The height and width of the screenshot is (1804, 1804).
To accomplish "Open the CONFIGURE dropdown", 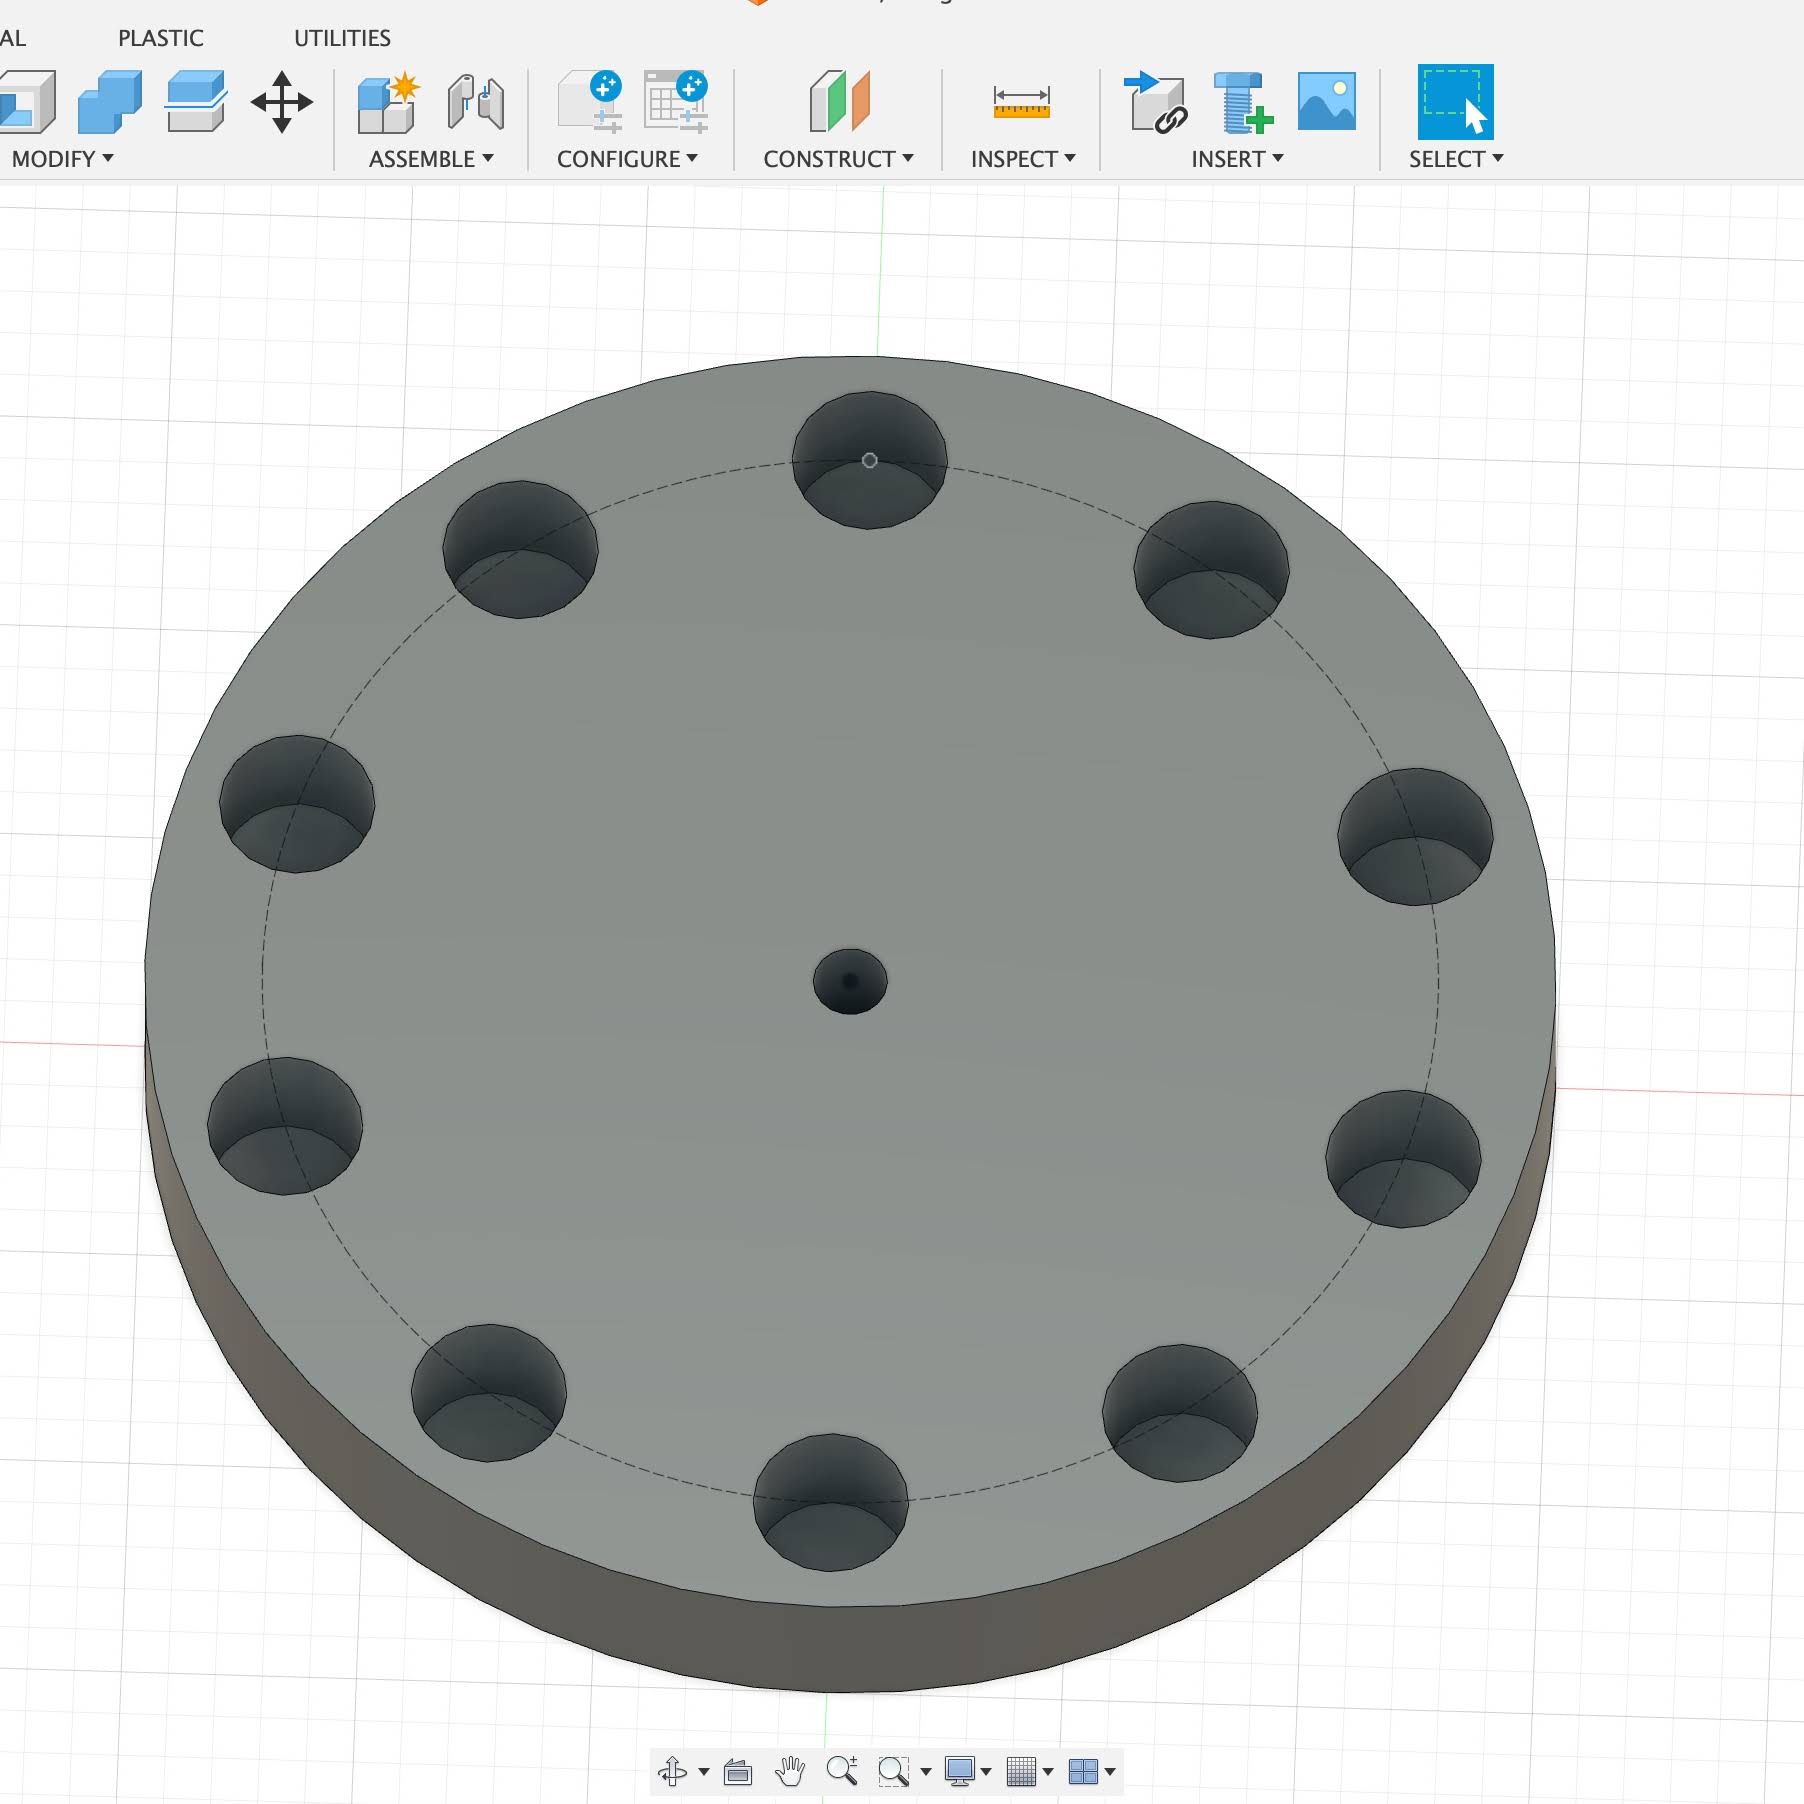I will click(627, 159).
